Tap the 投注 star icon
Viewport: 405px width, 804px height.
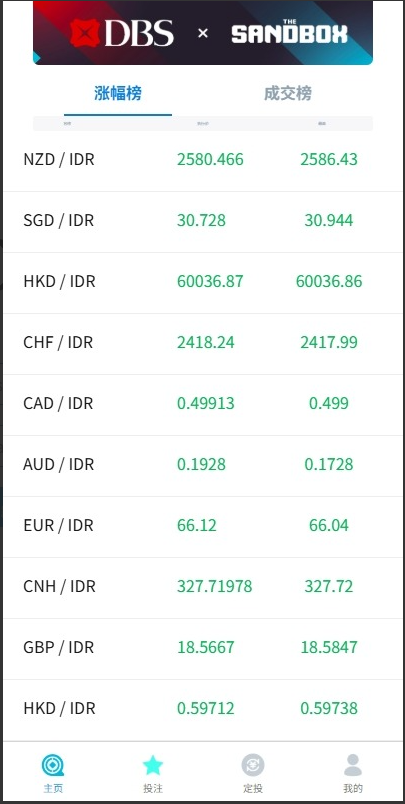pyautogui.click(x=153, y=765)
